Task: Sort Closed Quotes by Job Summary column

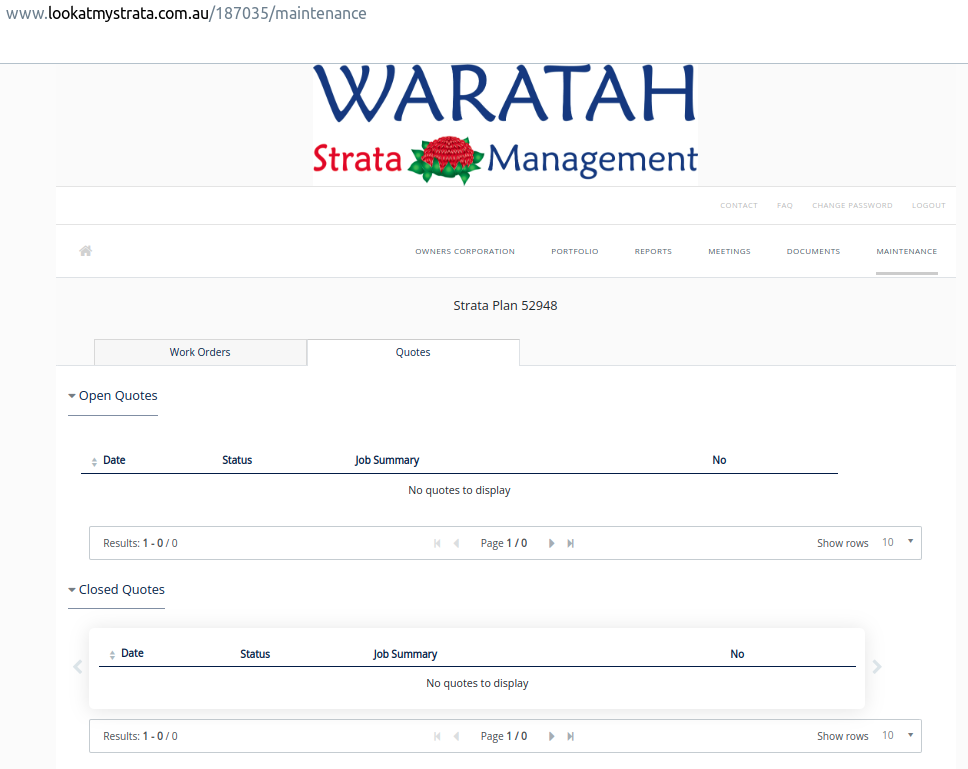Action: [x=405, y=654]
